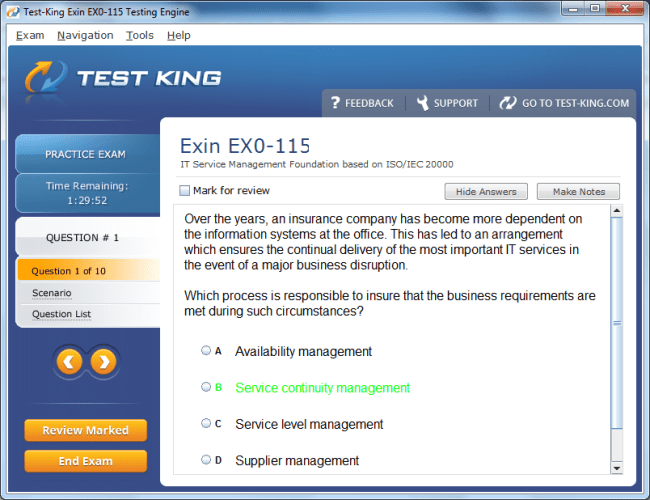
Task: Click the TEST KING brand text
Action: click(149, 78)
